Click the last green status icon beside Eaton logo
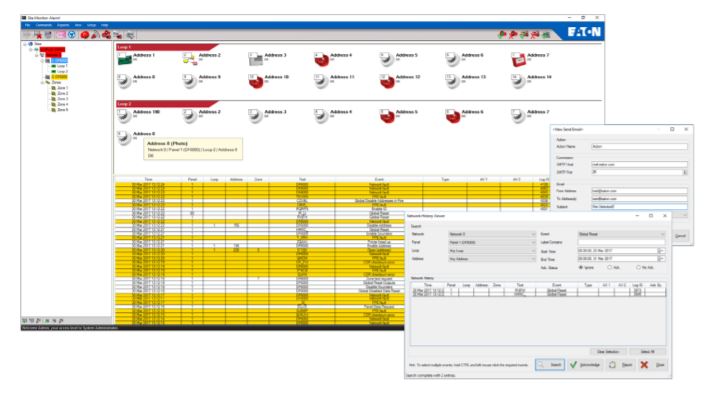713x397 pixels. 546,34
